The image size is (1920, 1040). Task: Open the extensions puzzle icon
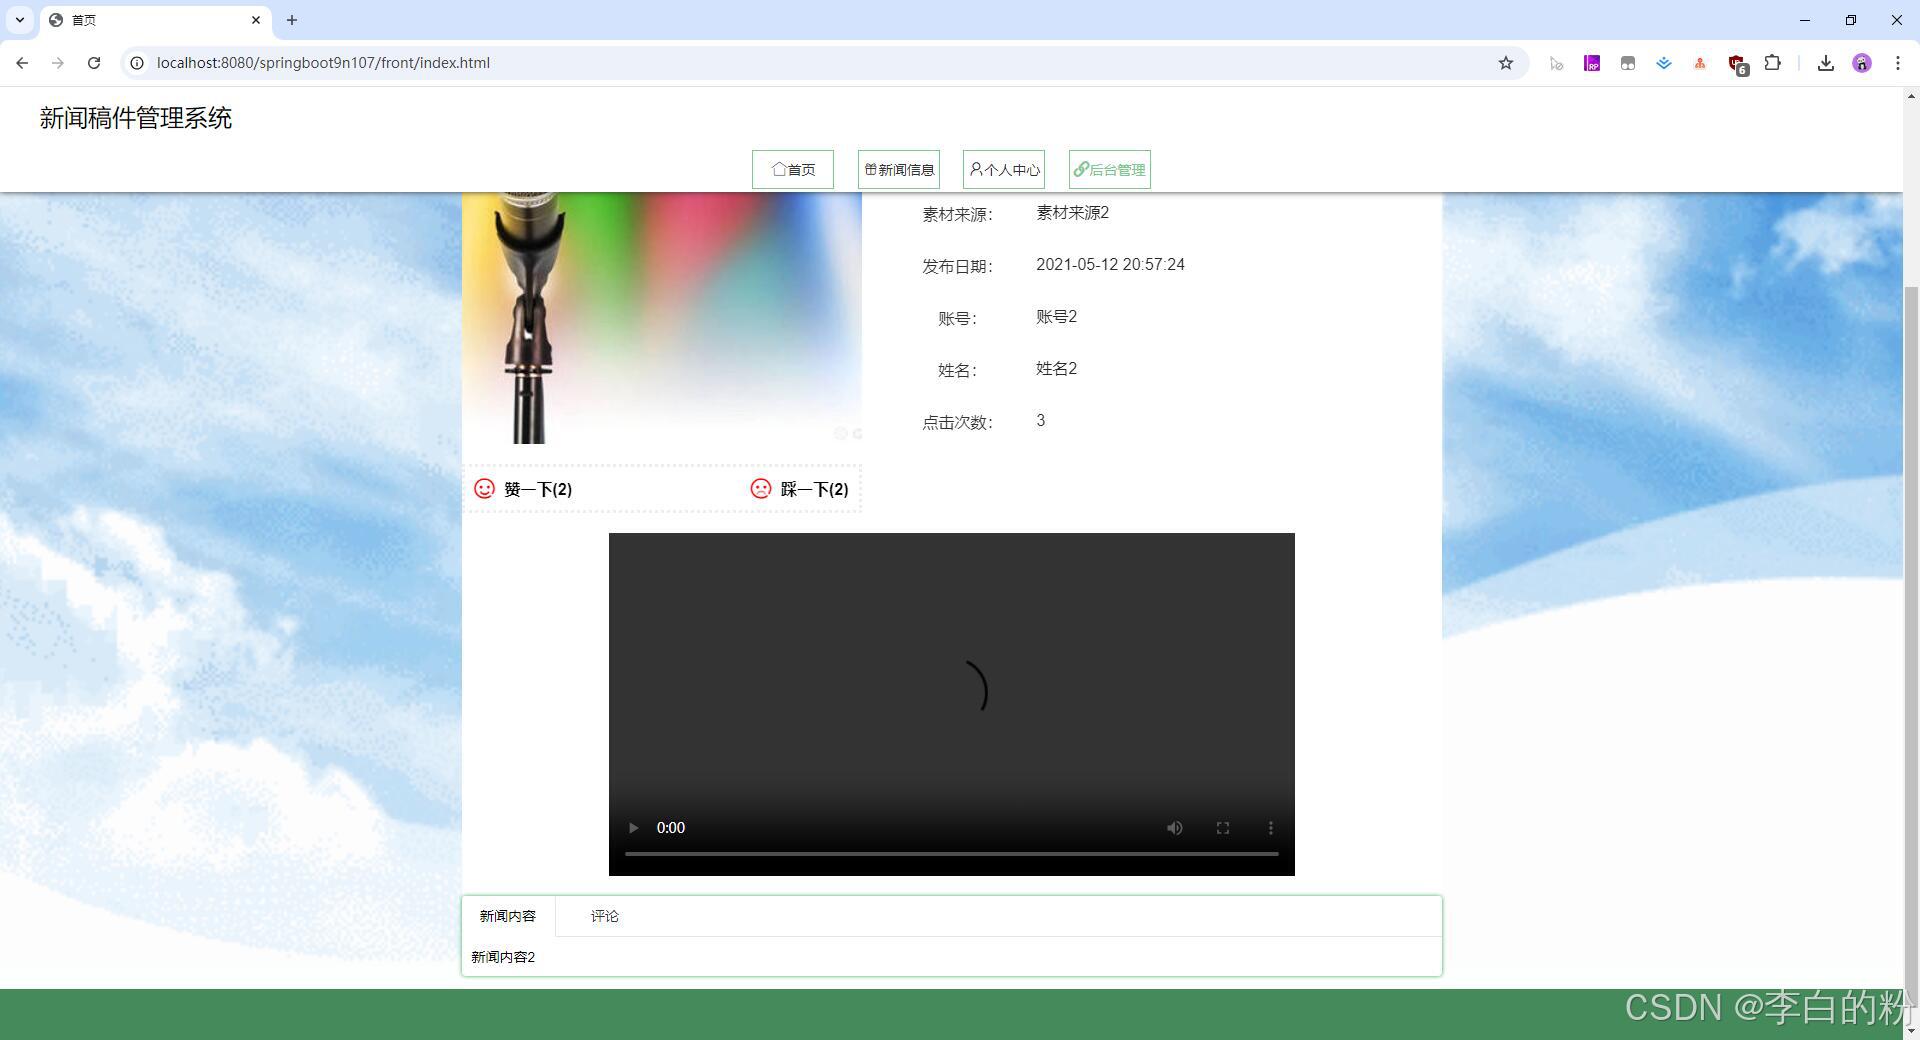tap(1773, 63)
